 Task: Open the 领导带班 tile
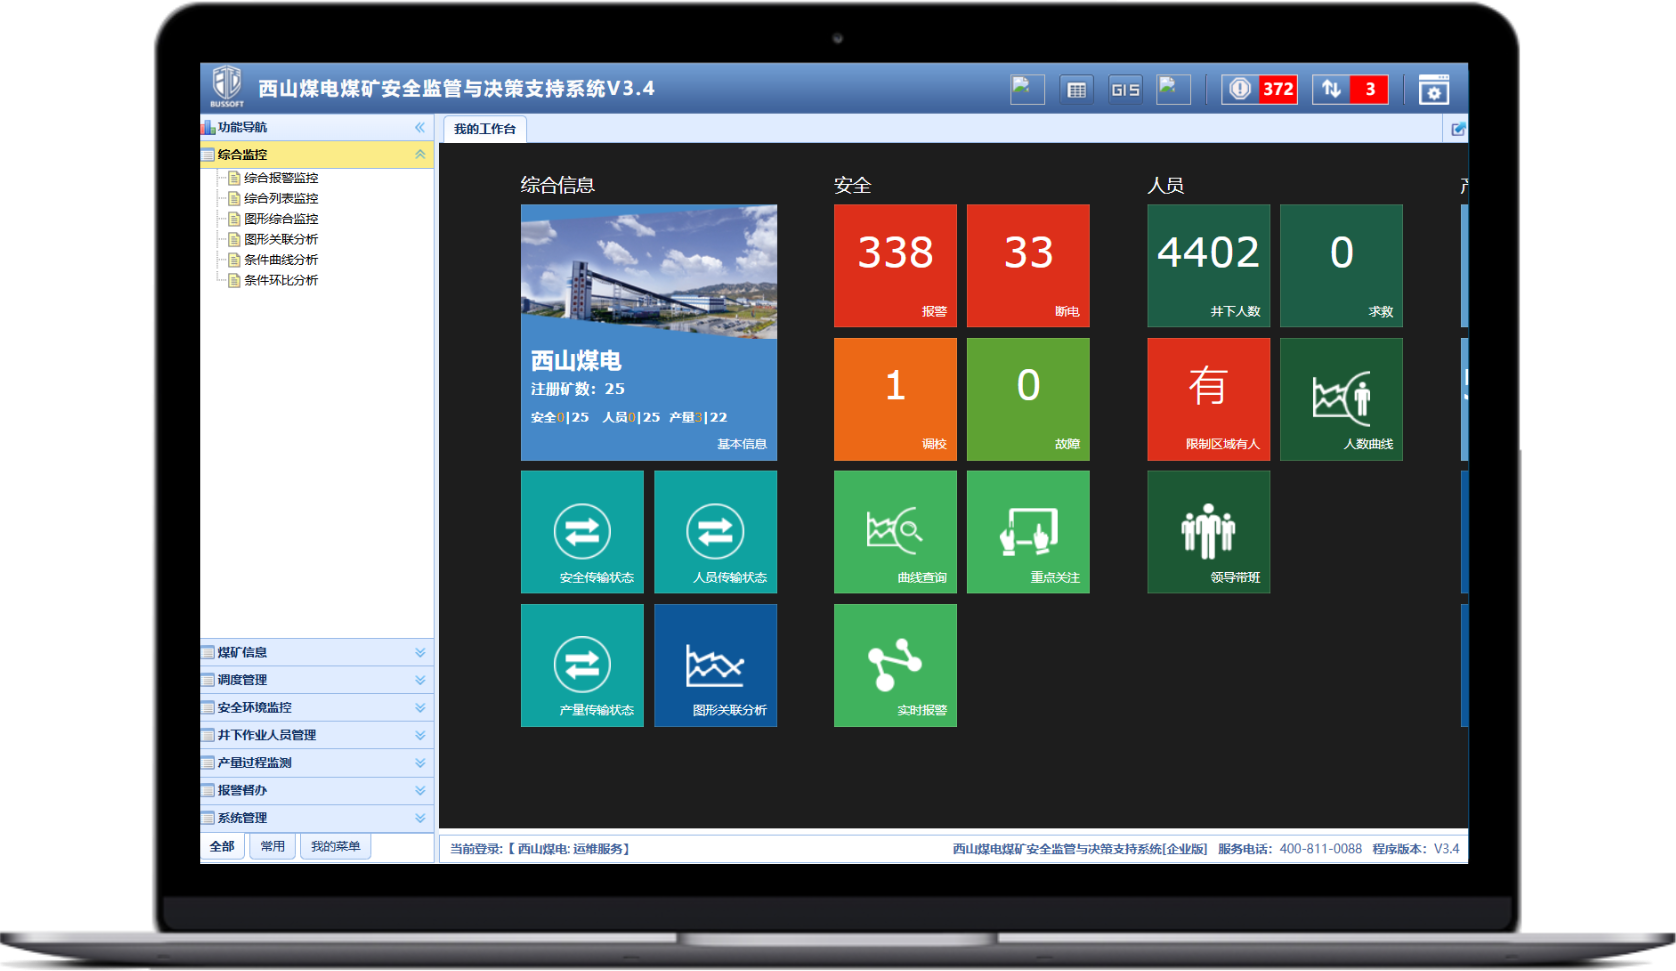click(1208, 532)
